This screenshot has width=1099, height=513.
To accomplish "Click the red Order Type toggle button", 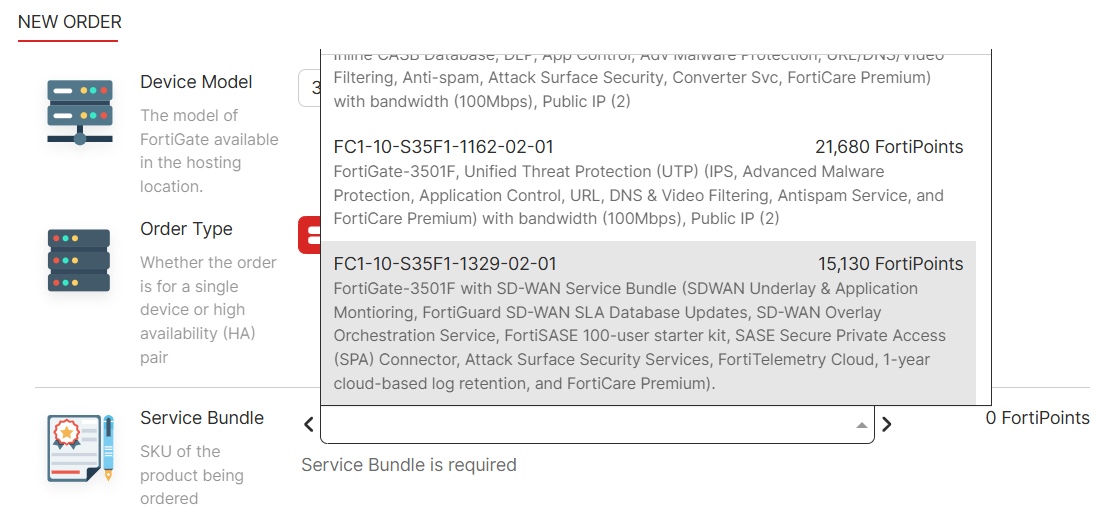I will click(x=309, y=235).
